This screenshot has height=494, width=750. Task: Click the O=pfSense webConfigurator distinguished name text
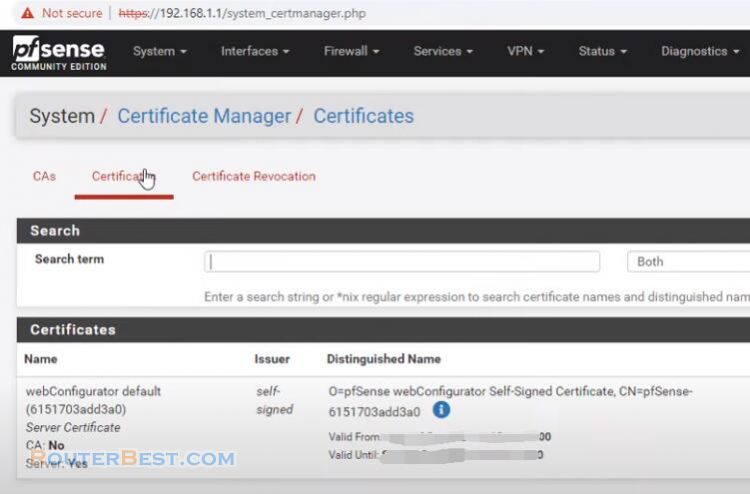coord(510,401)
